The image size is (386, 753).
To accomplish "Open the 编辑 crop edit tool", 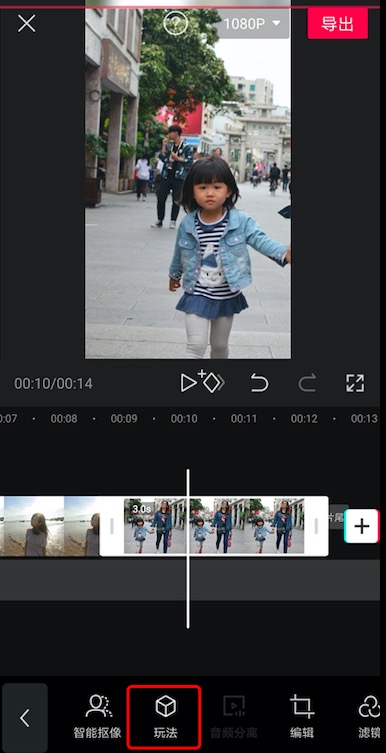I will tap(302, 717).
